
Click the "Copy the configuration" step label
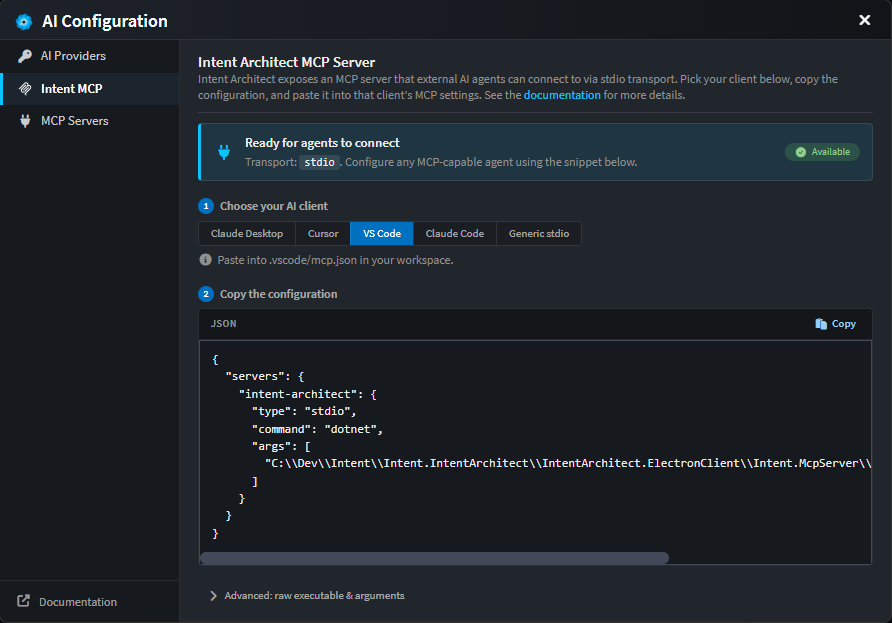tap(278, 294)
